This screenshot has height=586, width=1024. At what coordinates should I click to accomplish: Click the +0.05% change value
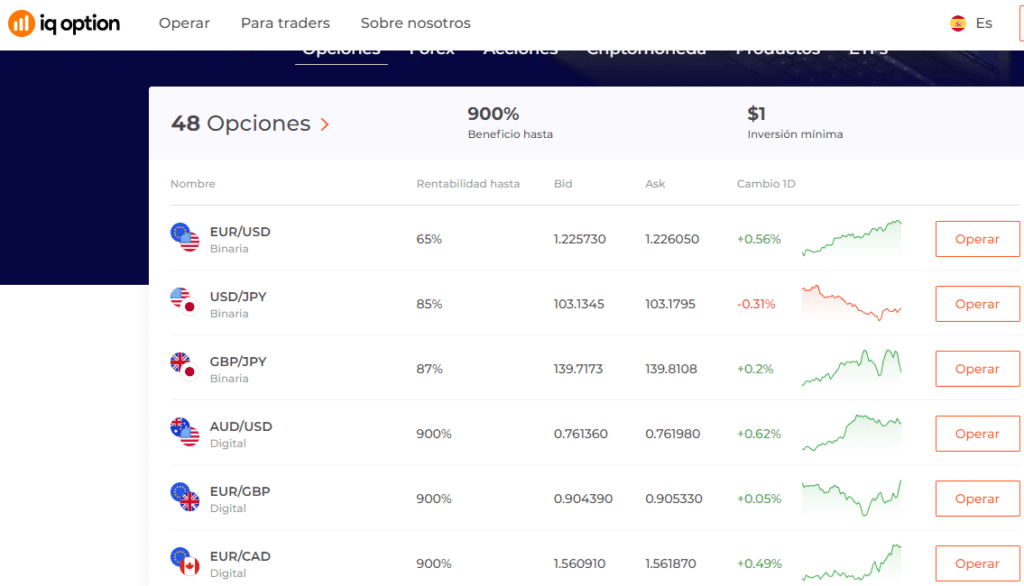759,498
